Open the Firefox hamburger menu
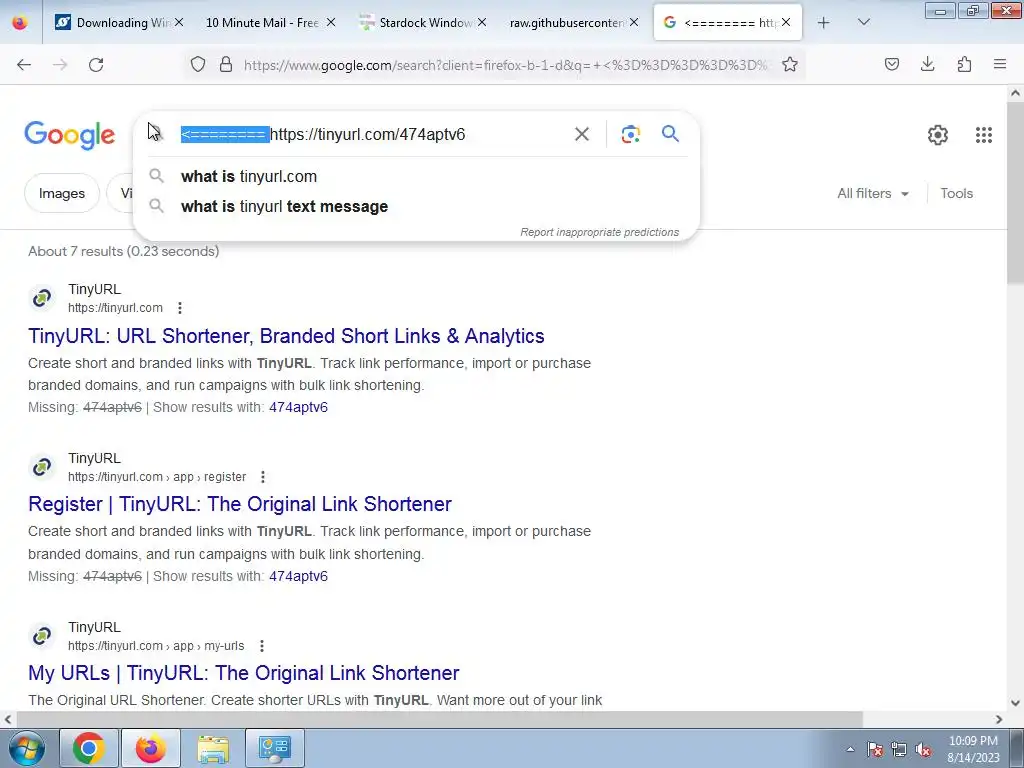Screen dimensions: 1024x768 point(1000,64)
